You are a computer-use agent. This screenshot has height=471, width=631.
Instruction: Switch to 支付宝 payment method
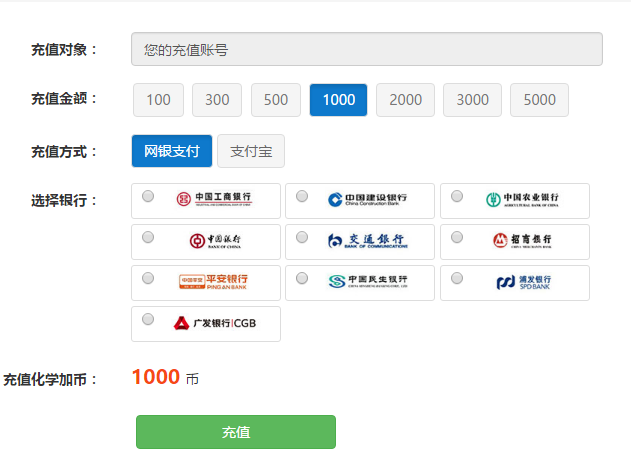click(251, 151)
